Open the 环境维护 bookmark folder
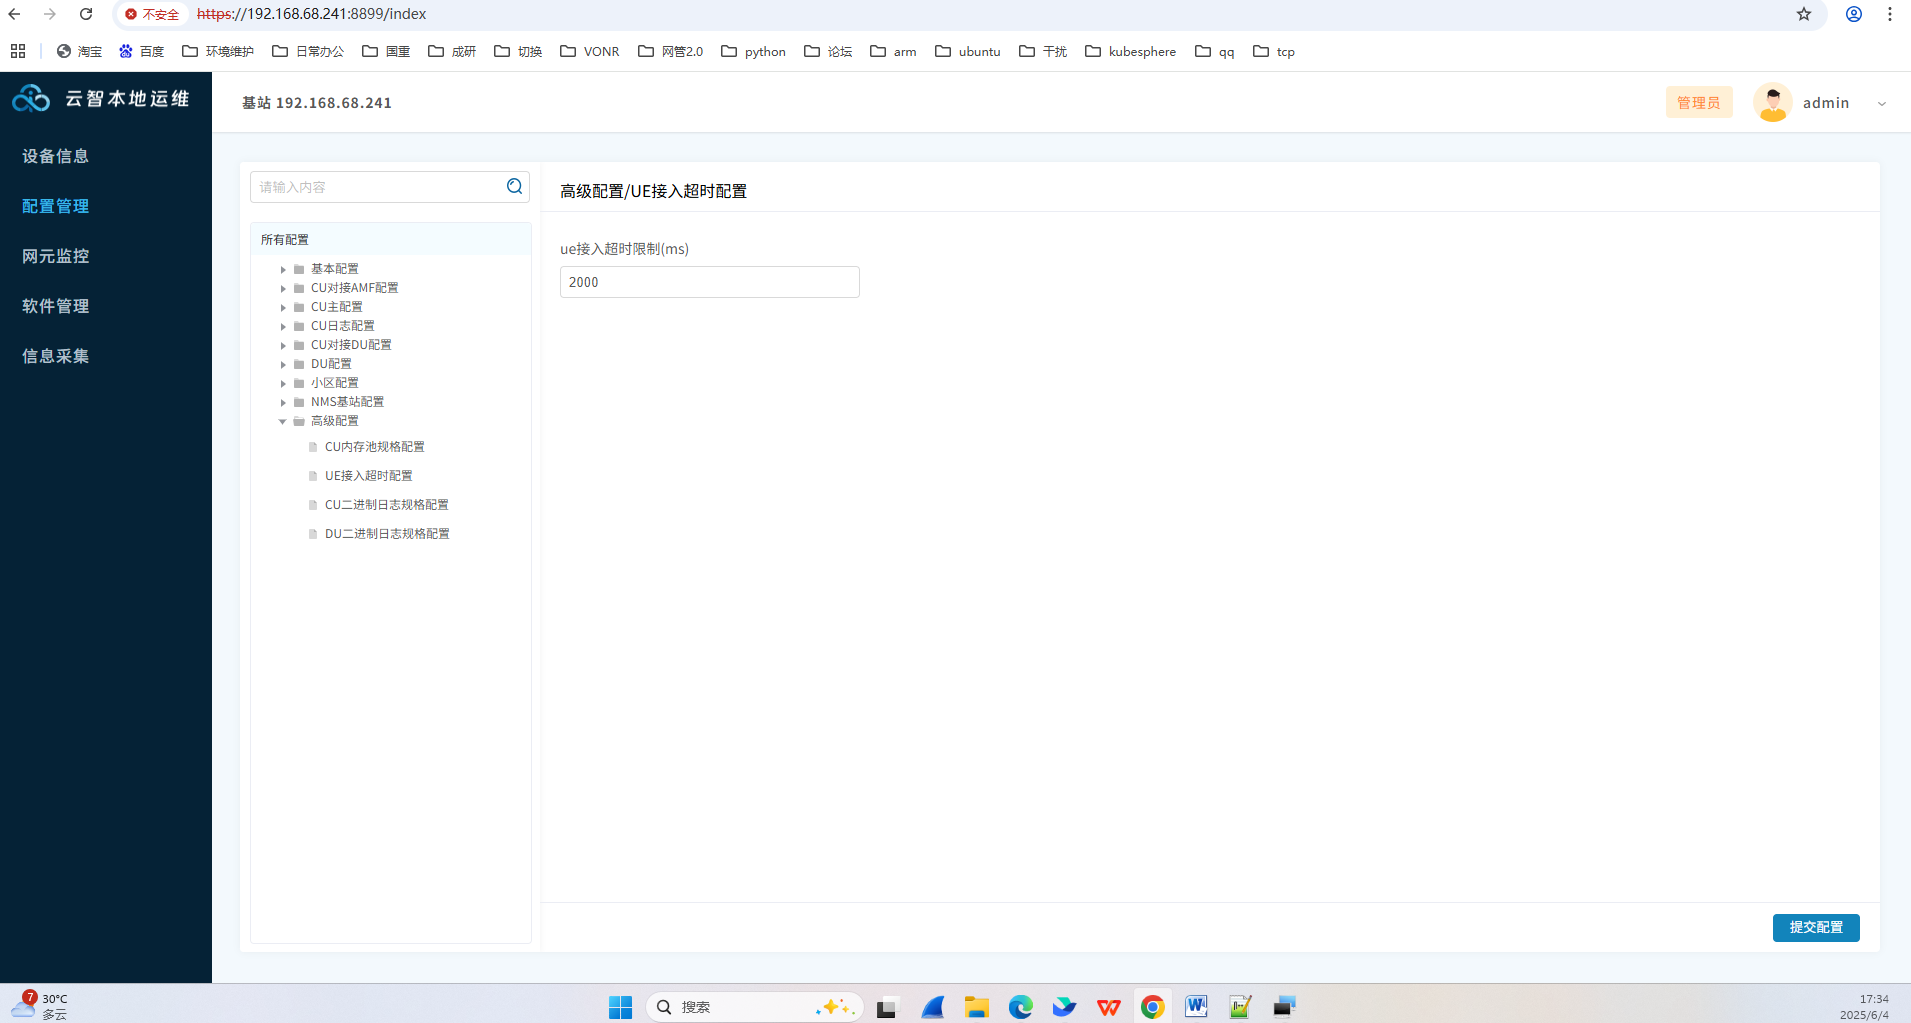This screenshot has width=1911, height=1023. [x=218, y=51]
